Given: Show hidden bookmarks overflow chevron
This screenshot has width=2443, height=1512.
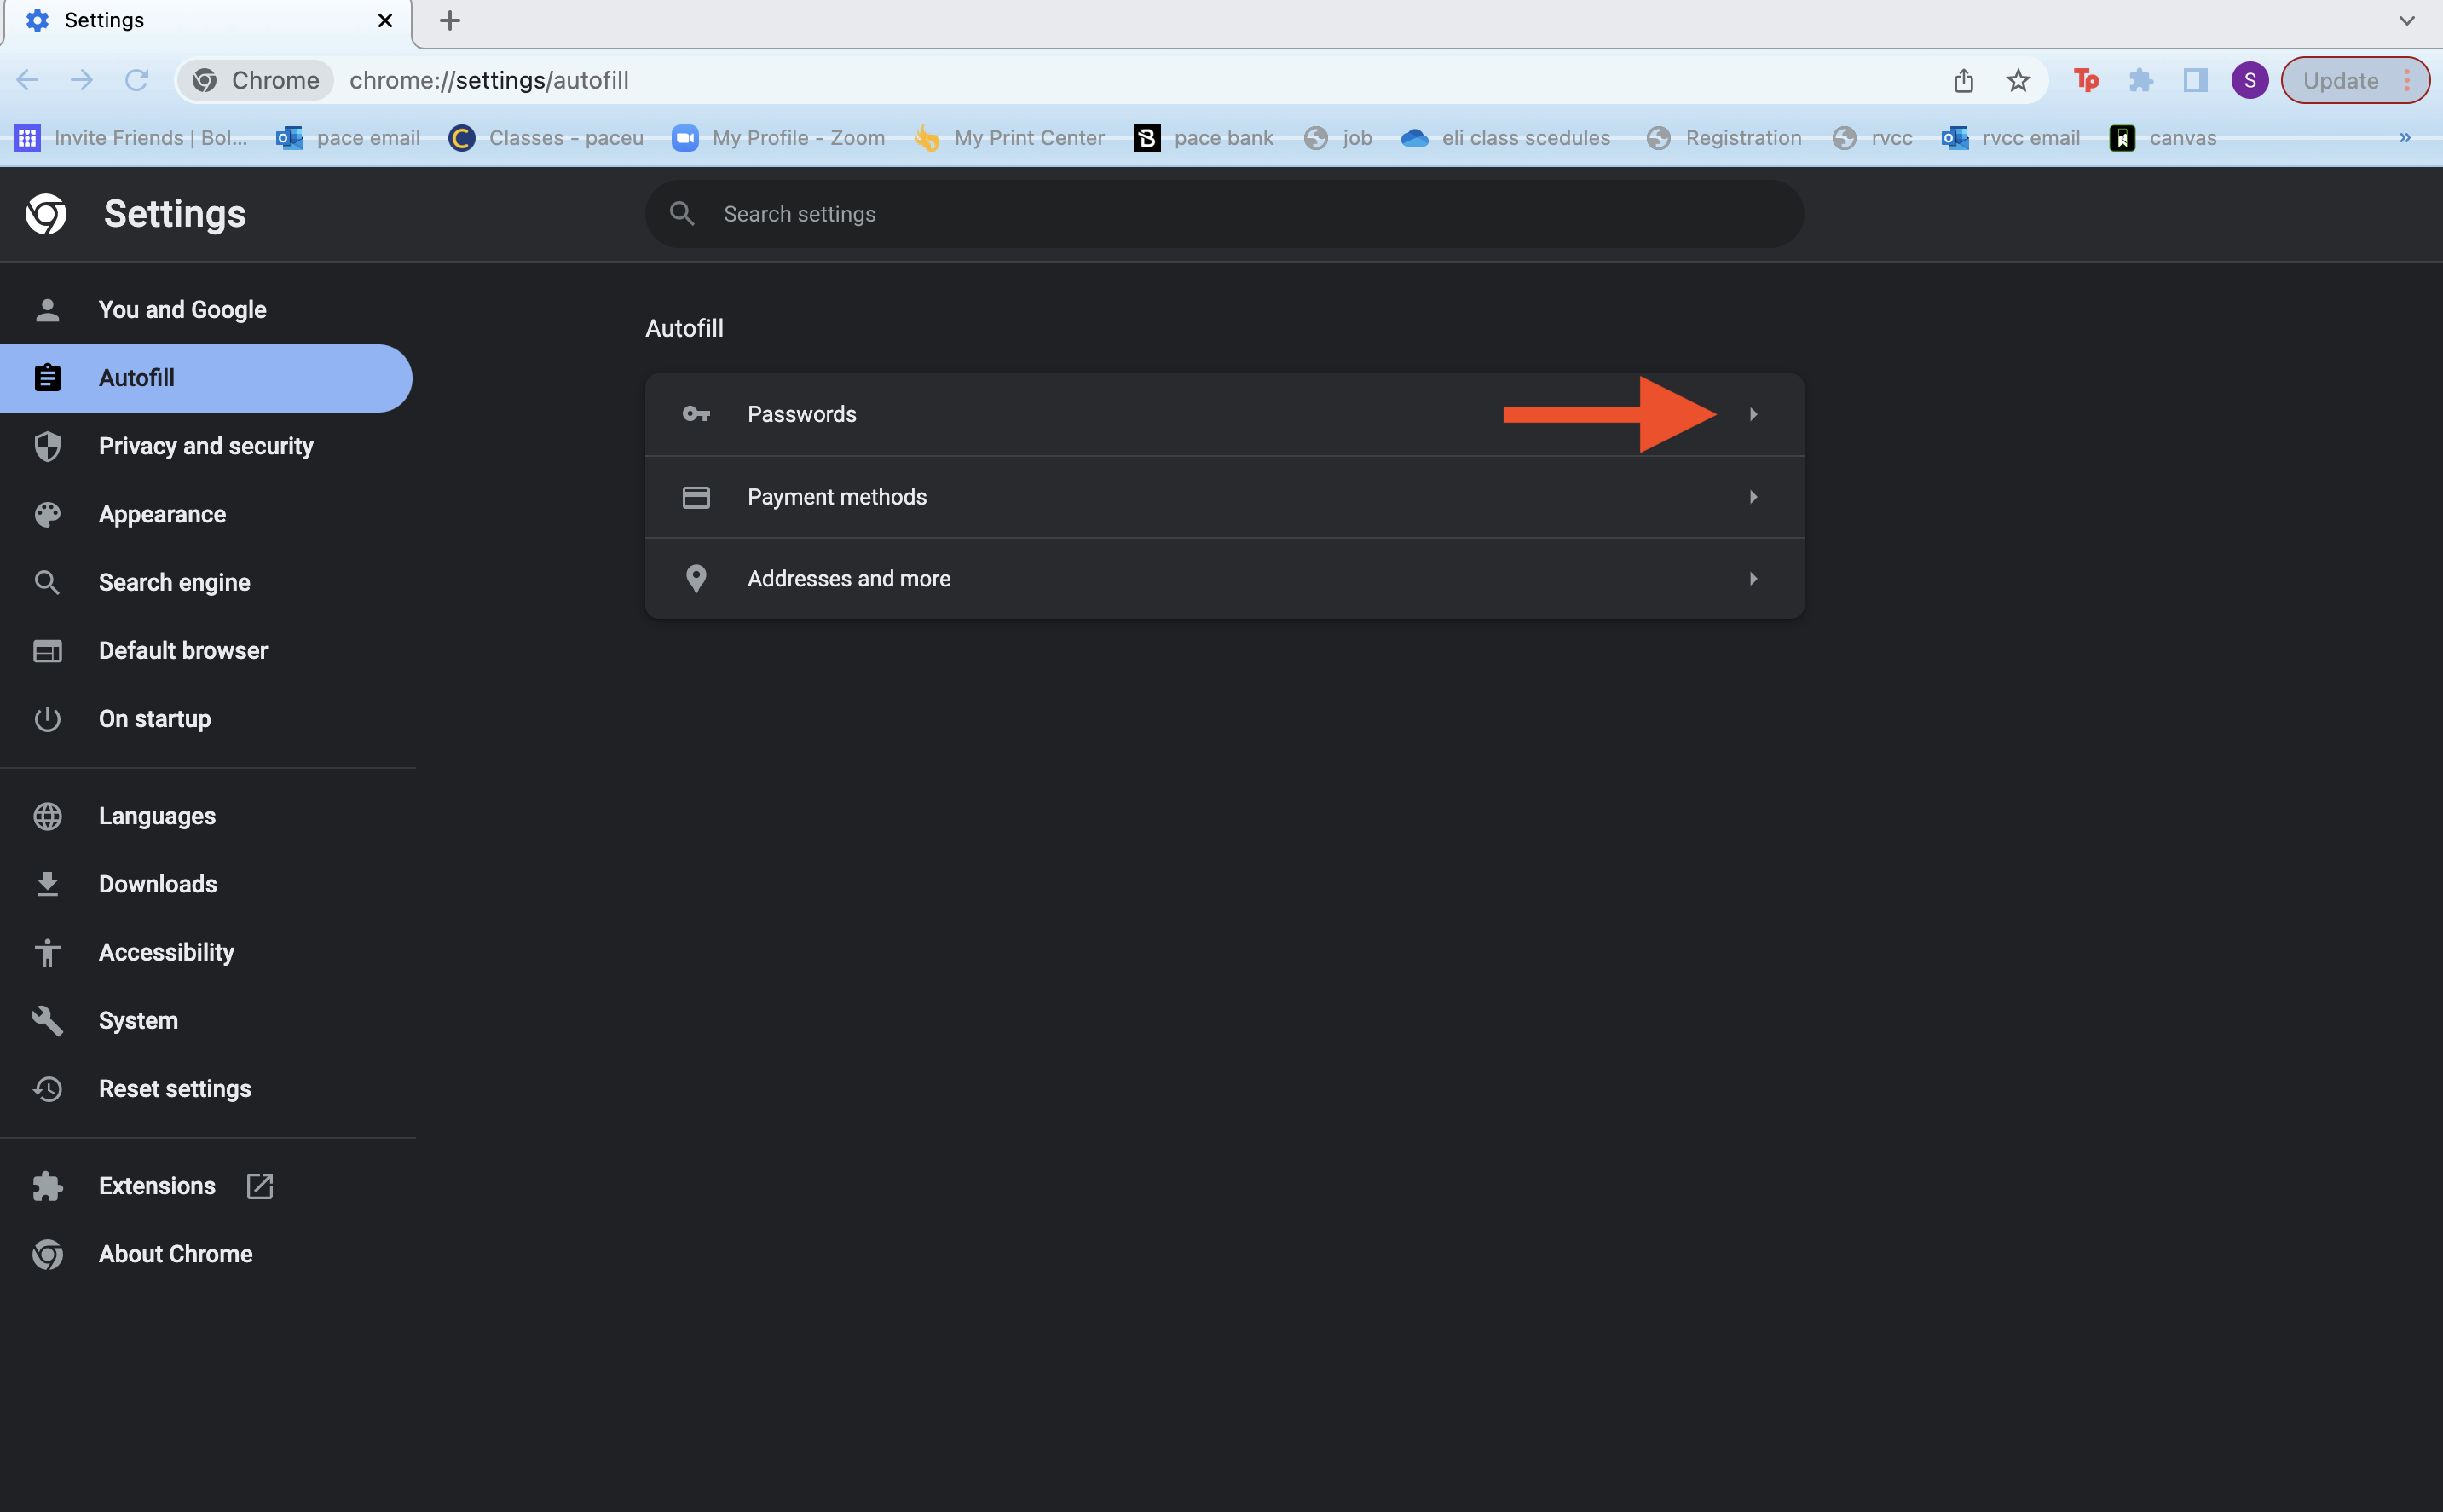Looking at the screenshot, I should pyautogui.click(x=2404, y=138).
